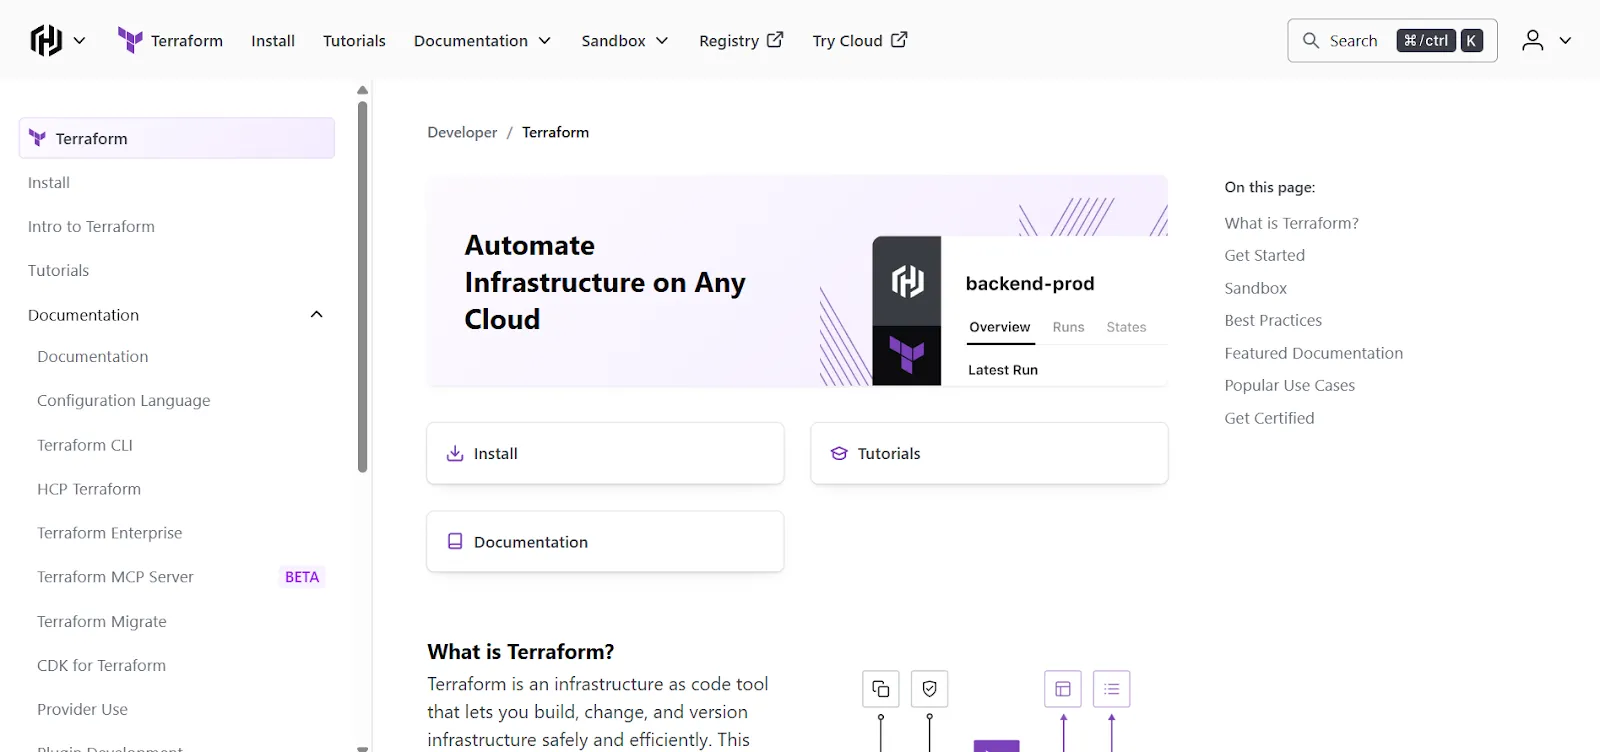Click the Terraform logo tile in hero image

pyautogui.click(x=907, y=355)
